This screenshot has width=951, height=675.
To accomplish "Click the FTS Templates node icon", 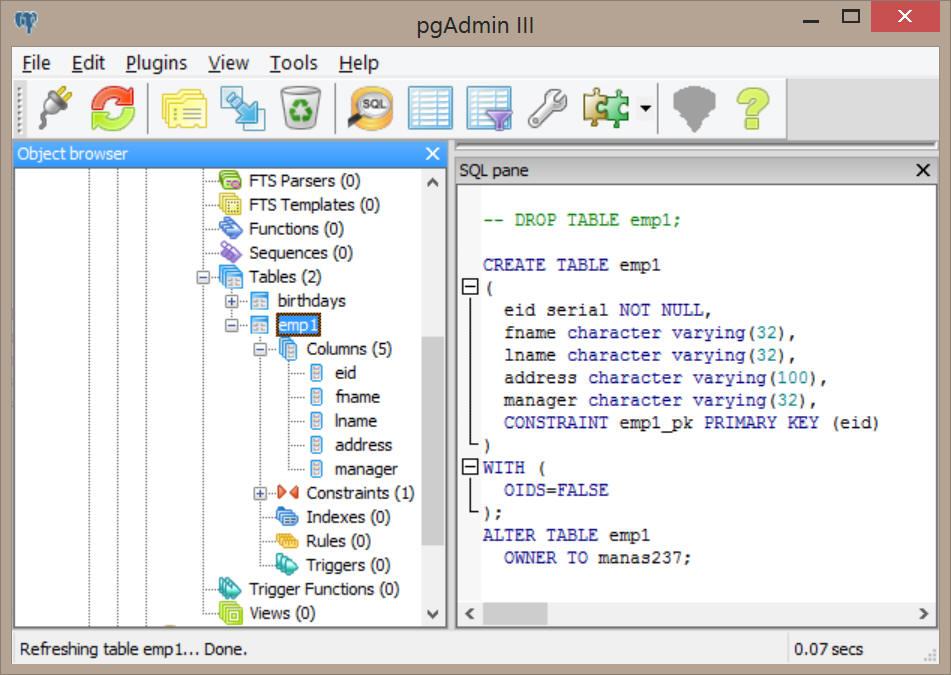I will coord(230,204).
